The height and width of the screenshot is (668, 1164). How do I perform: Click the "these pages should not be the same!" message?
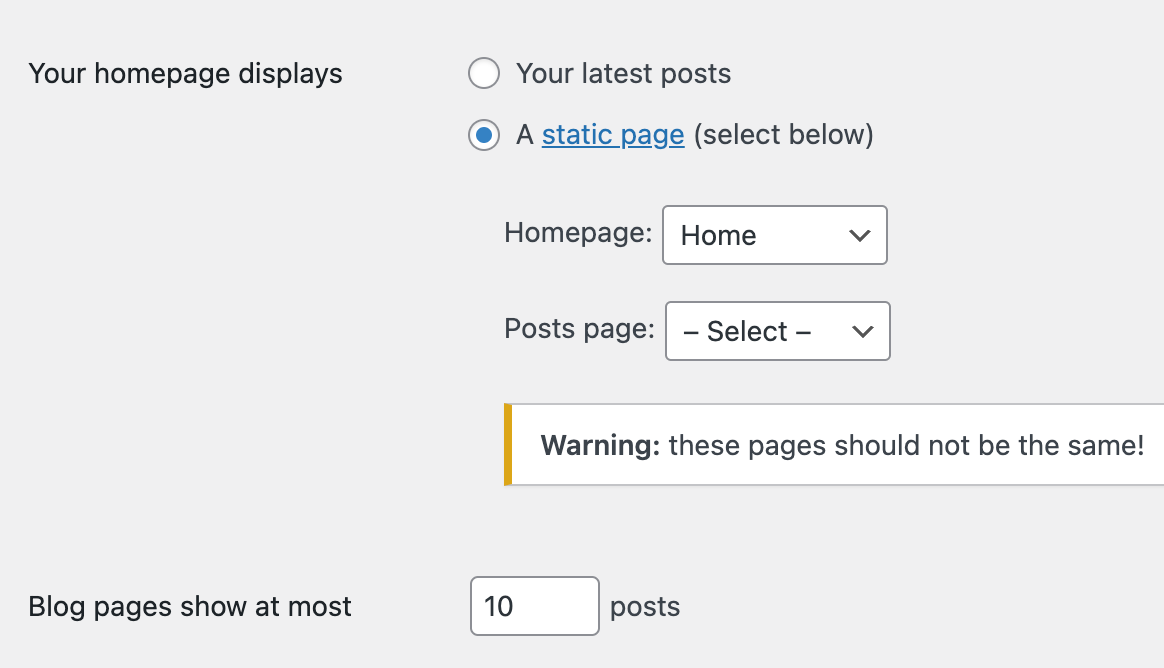(x=906, y=445)
